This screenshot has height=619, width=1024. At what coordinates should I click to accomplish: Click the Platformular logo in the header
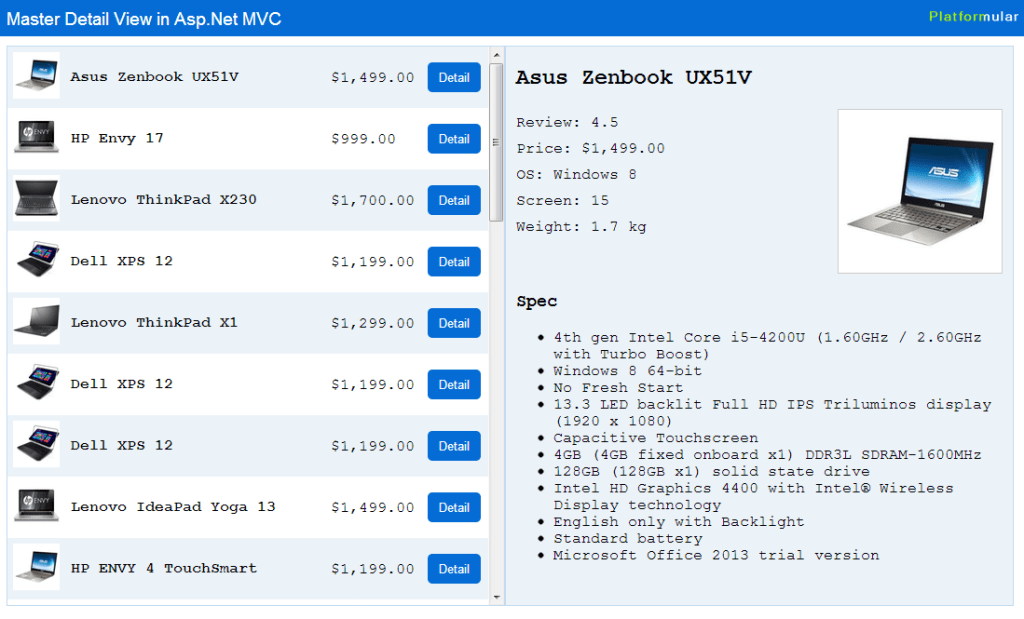[973, 17]
